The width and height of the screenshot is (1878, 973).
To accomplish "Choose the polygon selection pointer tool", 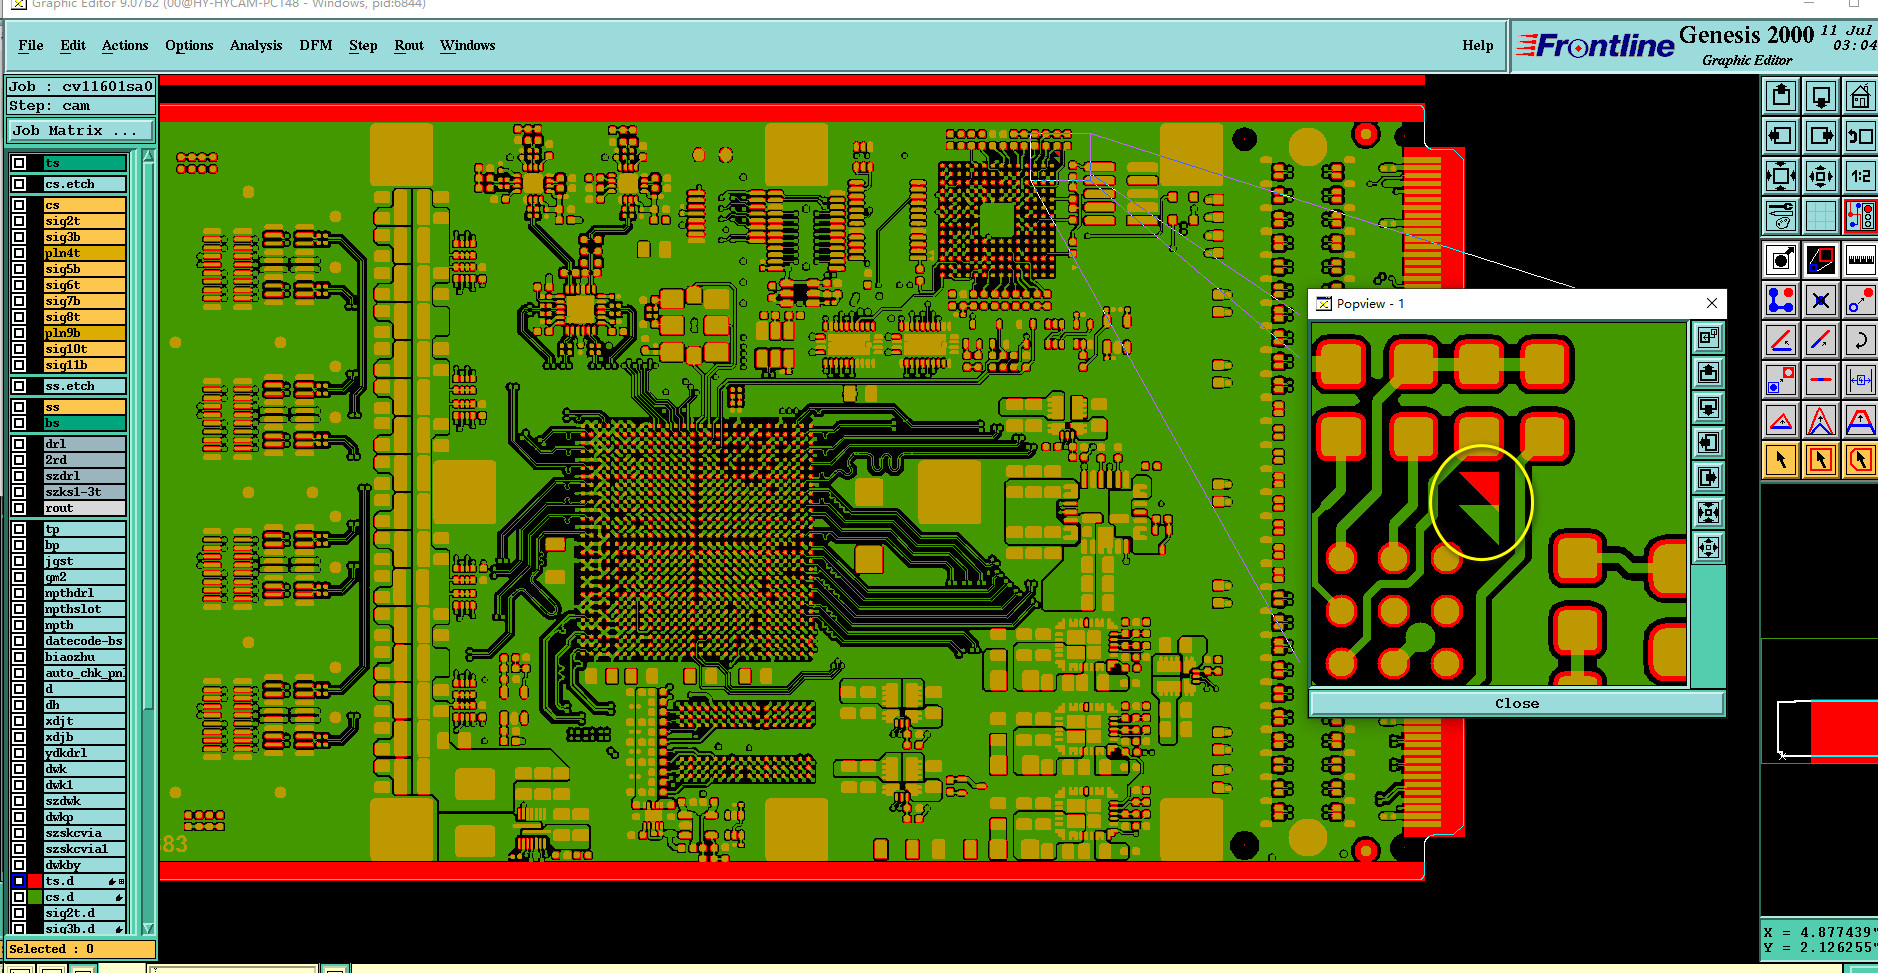I will coord(1860,460).
